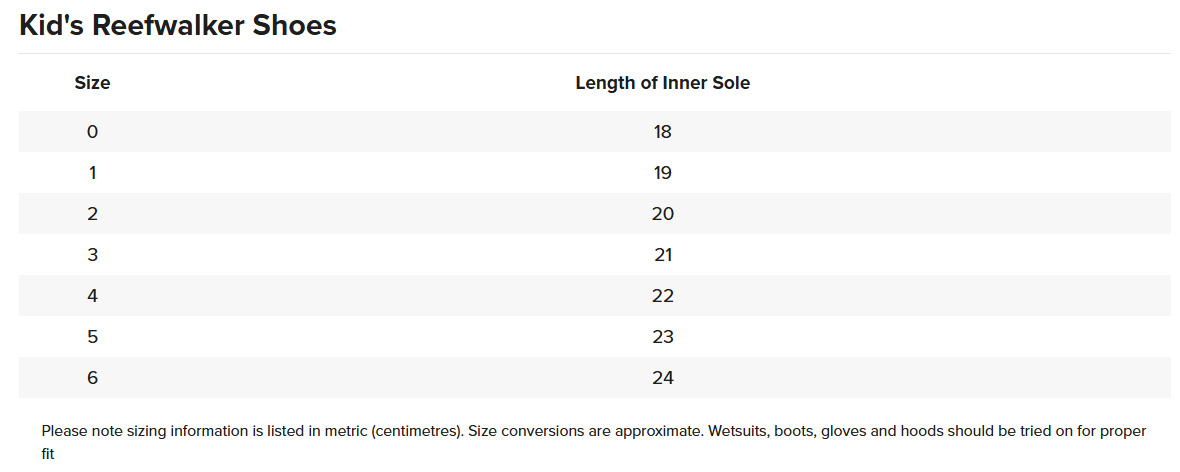
Task: Click the "Size" column header
Action: [x=92, y=83]
